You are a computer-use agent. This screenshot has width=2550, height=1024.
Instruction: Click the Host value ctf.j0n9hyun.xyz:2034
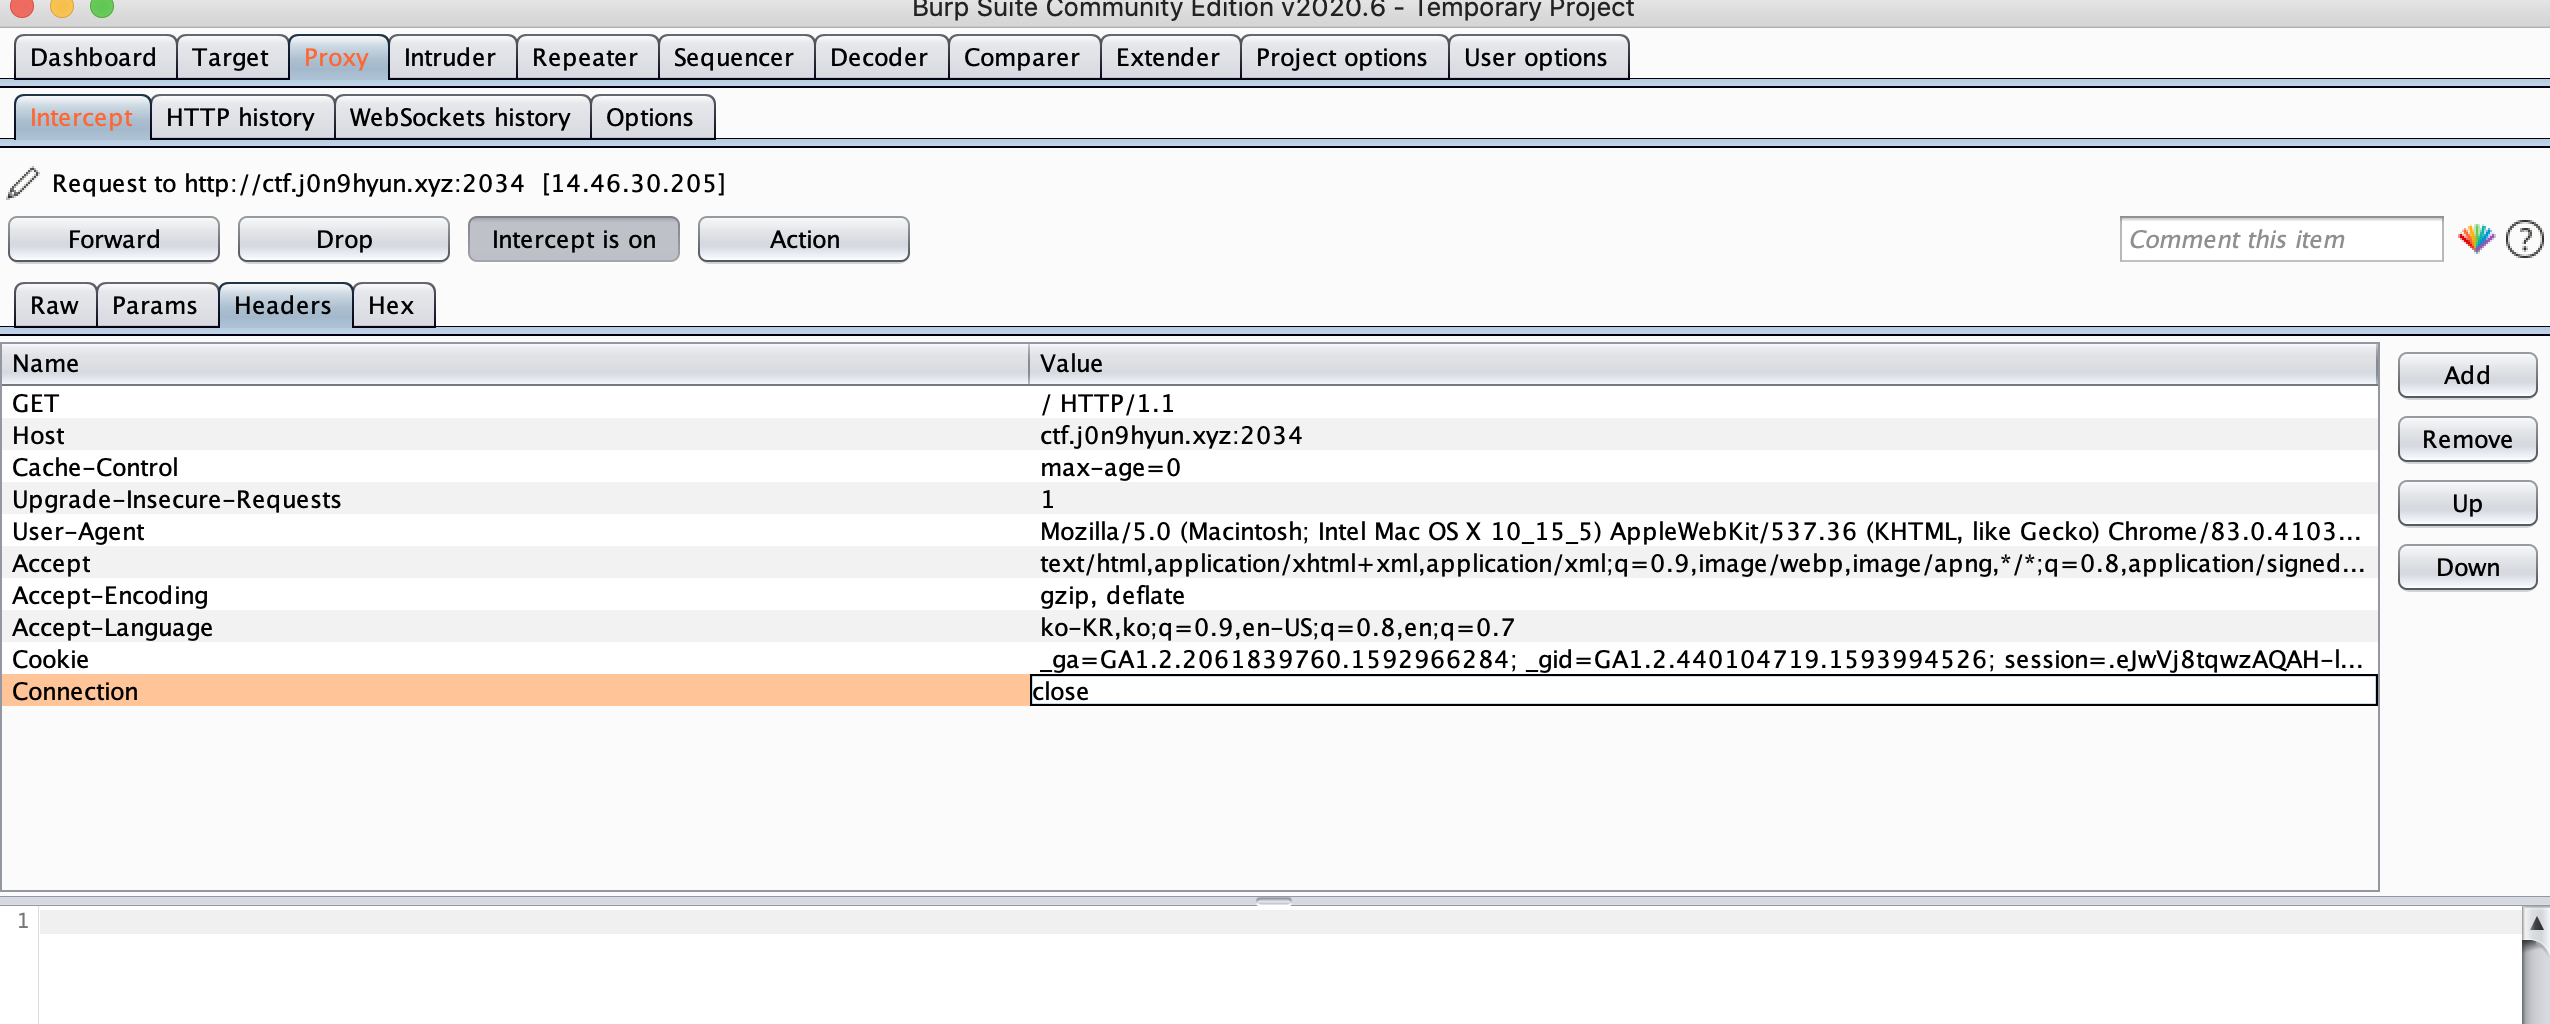coord(1171,436)
